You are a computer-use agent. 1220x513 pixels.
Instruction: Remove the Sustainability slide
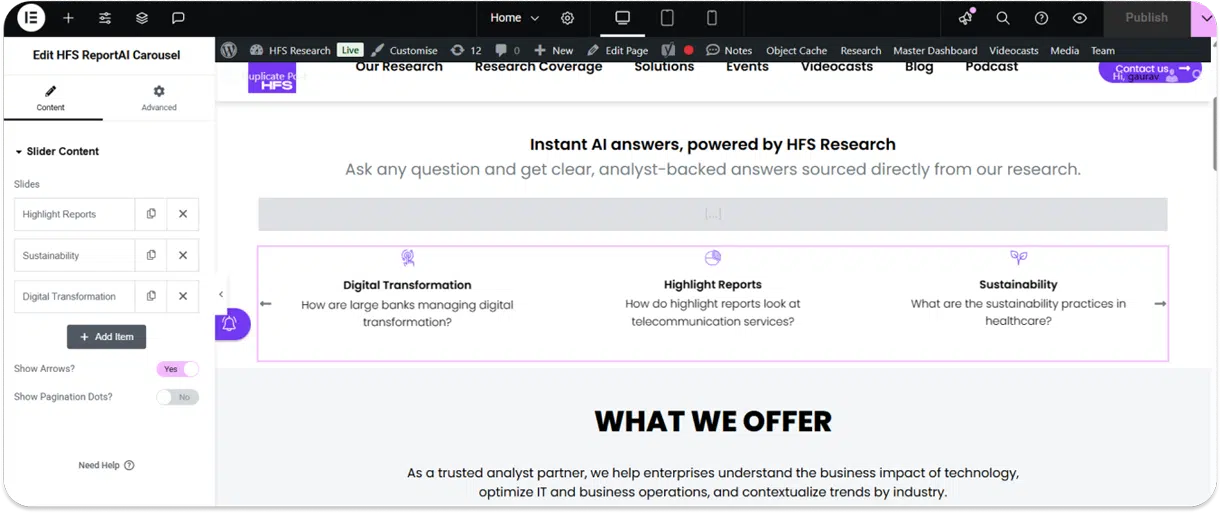pos(183,255)
